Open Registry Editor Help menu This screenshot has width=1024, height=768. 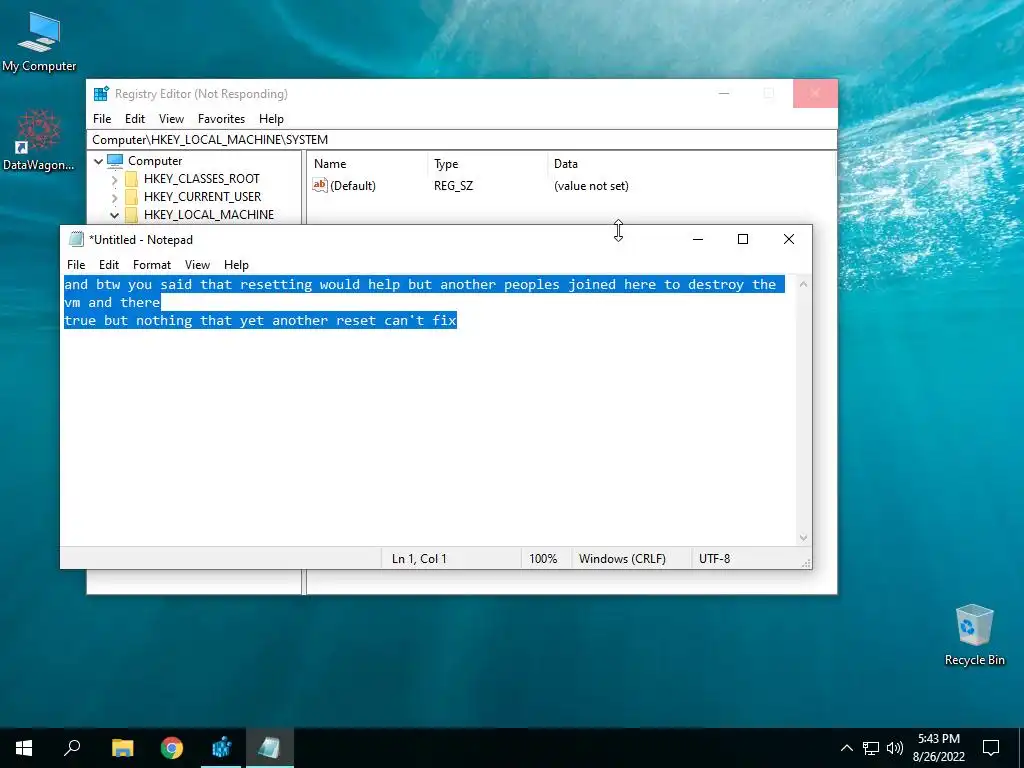271,119
